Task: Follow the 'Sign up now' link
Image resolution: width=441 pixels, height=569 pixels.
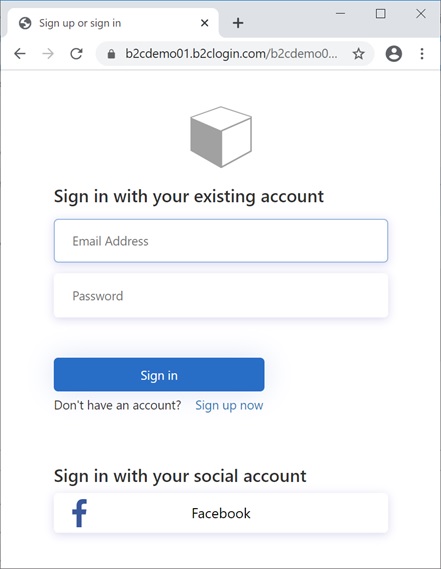Action: click(229, 405)
